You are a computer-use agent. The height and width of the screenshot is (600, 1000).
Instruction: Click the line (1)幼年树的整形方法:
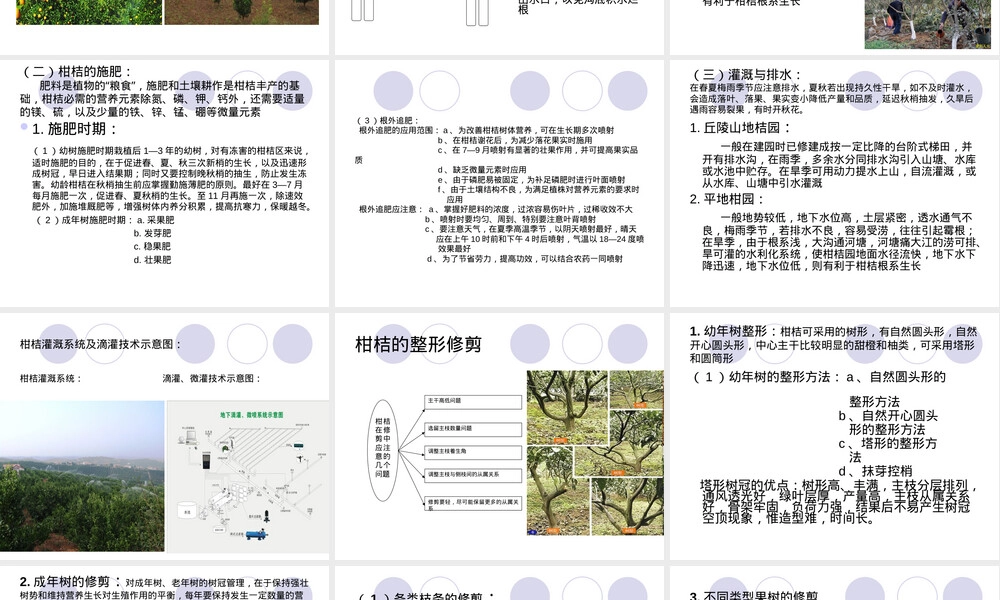point(767,377)
